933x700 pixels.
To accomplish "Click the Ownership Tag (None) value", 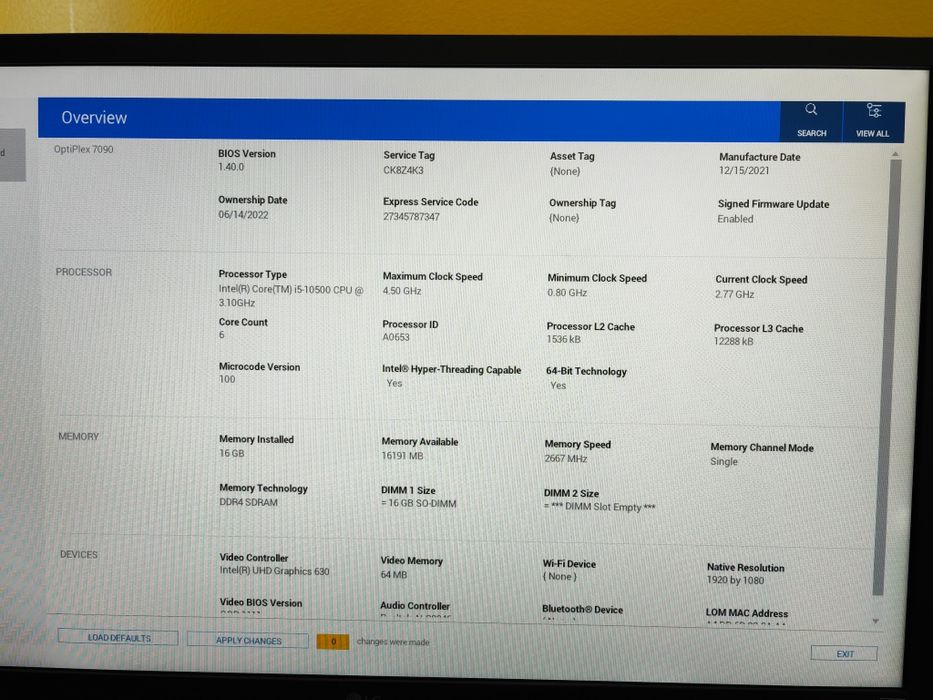I will (x=564, y=218).
